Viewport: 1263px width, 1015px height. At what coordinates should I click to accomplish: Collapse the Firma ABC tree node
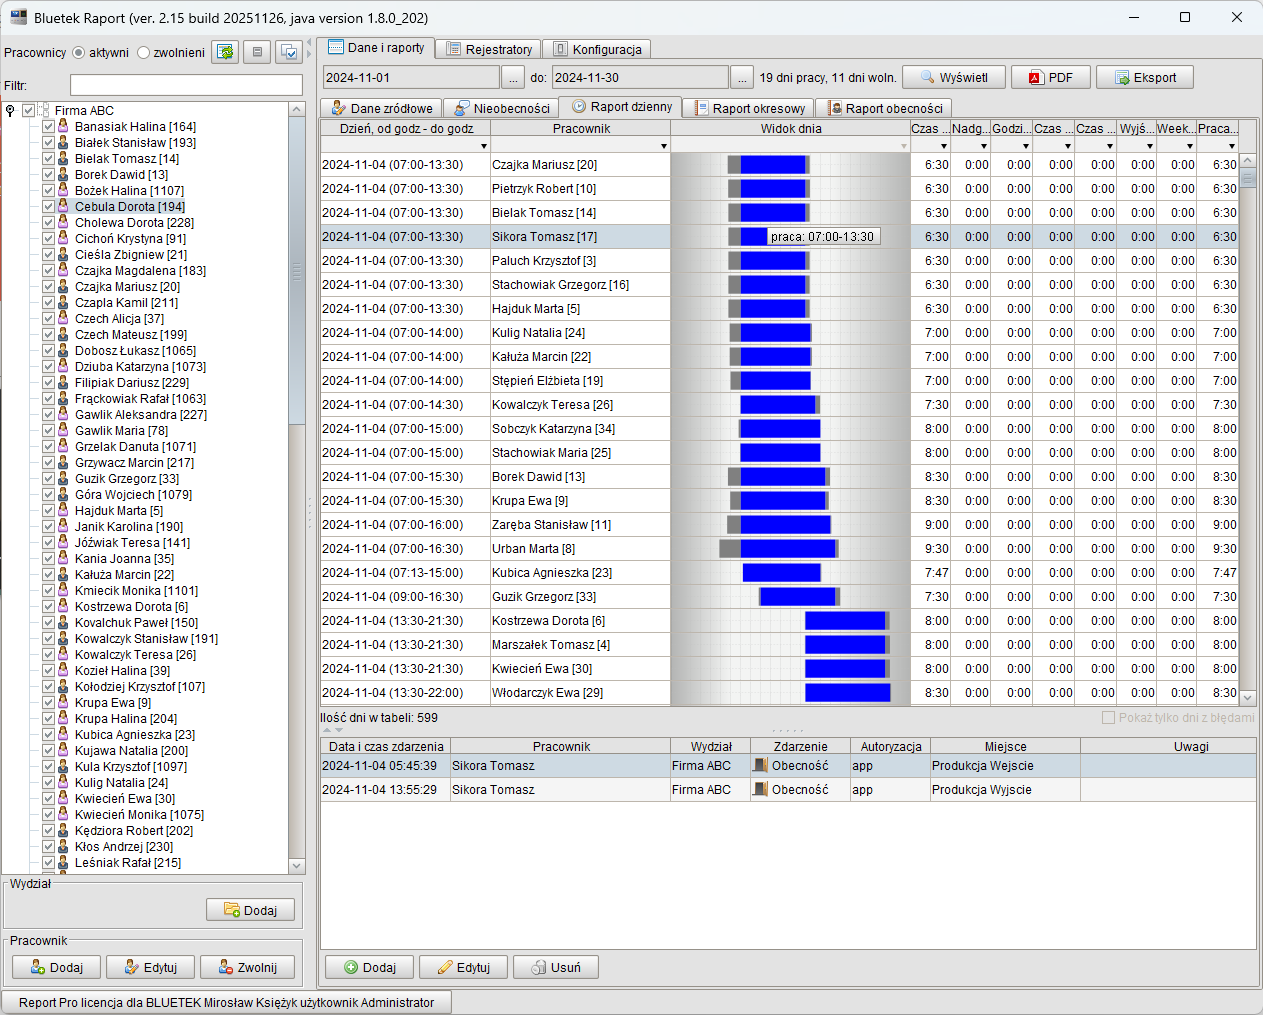point(10,111)
